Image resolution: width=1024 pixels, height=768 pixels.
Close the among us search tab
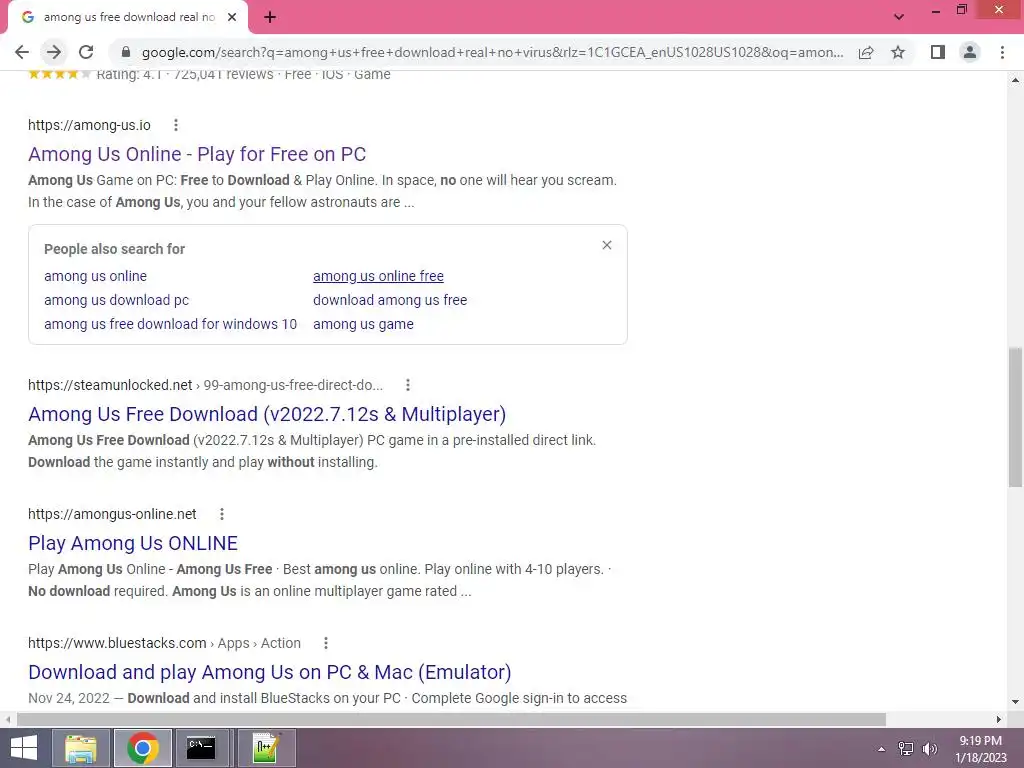tap(232, 17)
